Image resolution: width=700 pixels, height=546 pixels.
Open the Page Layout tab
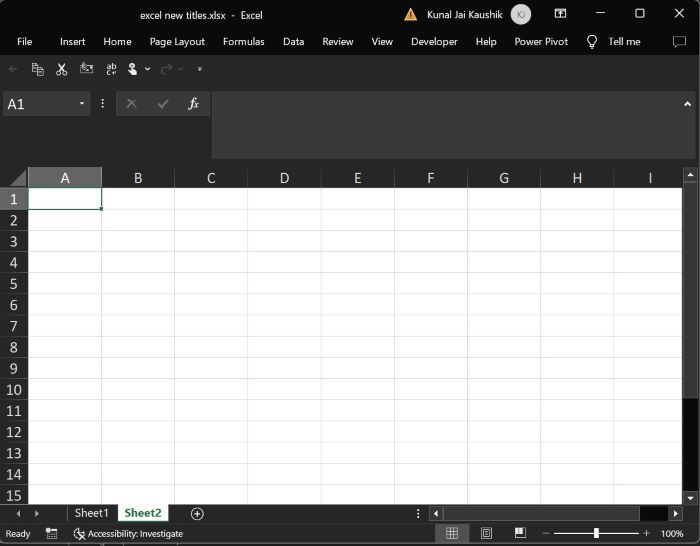(177, 42)
